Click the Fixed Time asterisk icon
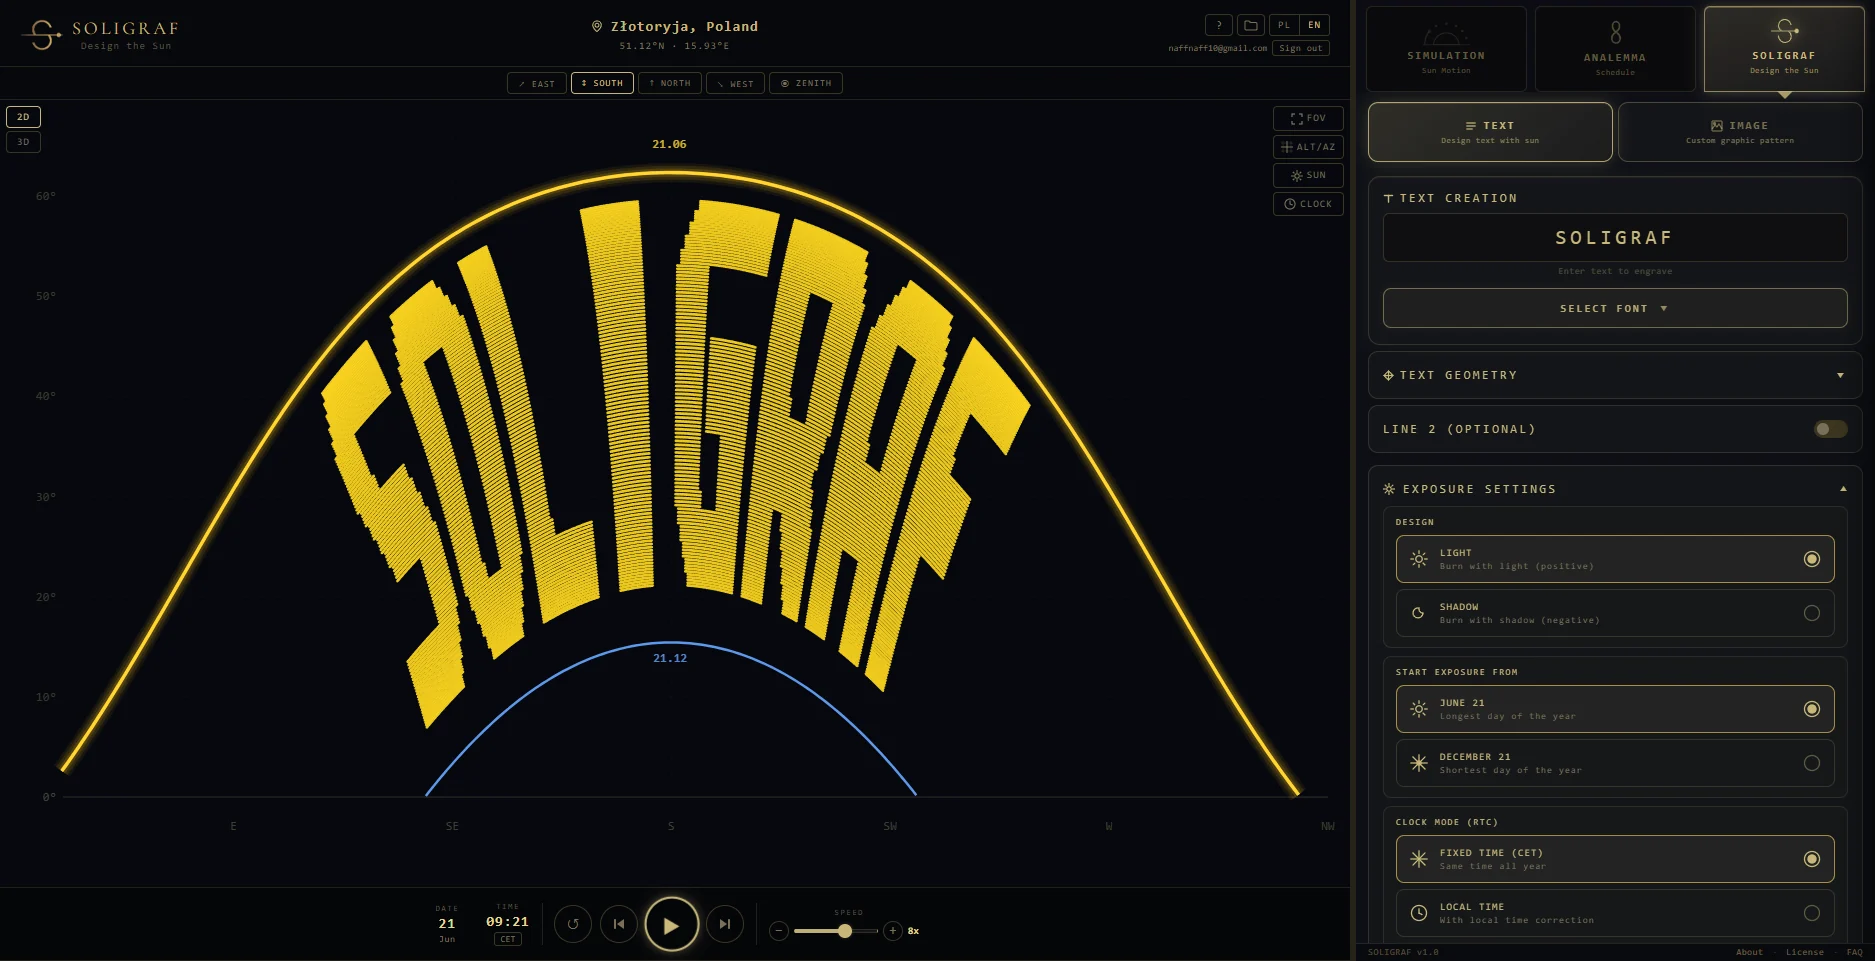The height and width of the screenshot is (961, 1875). pyautogui.click(x=1419, y=859)
